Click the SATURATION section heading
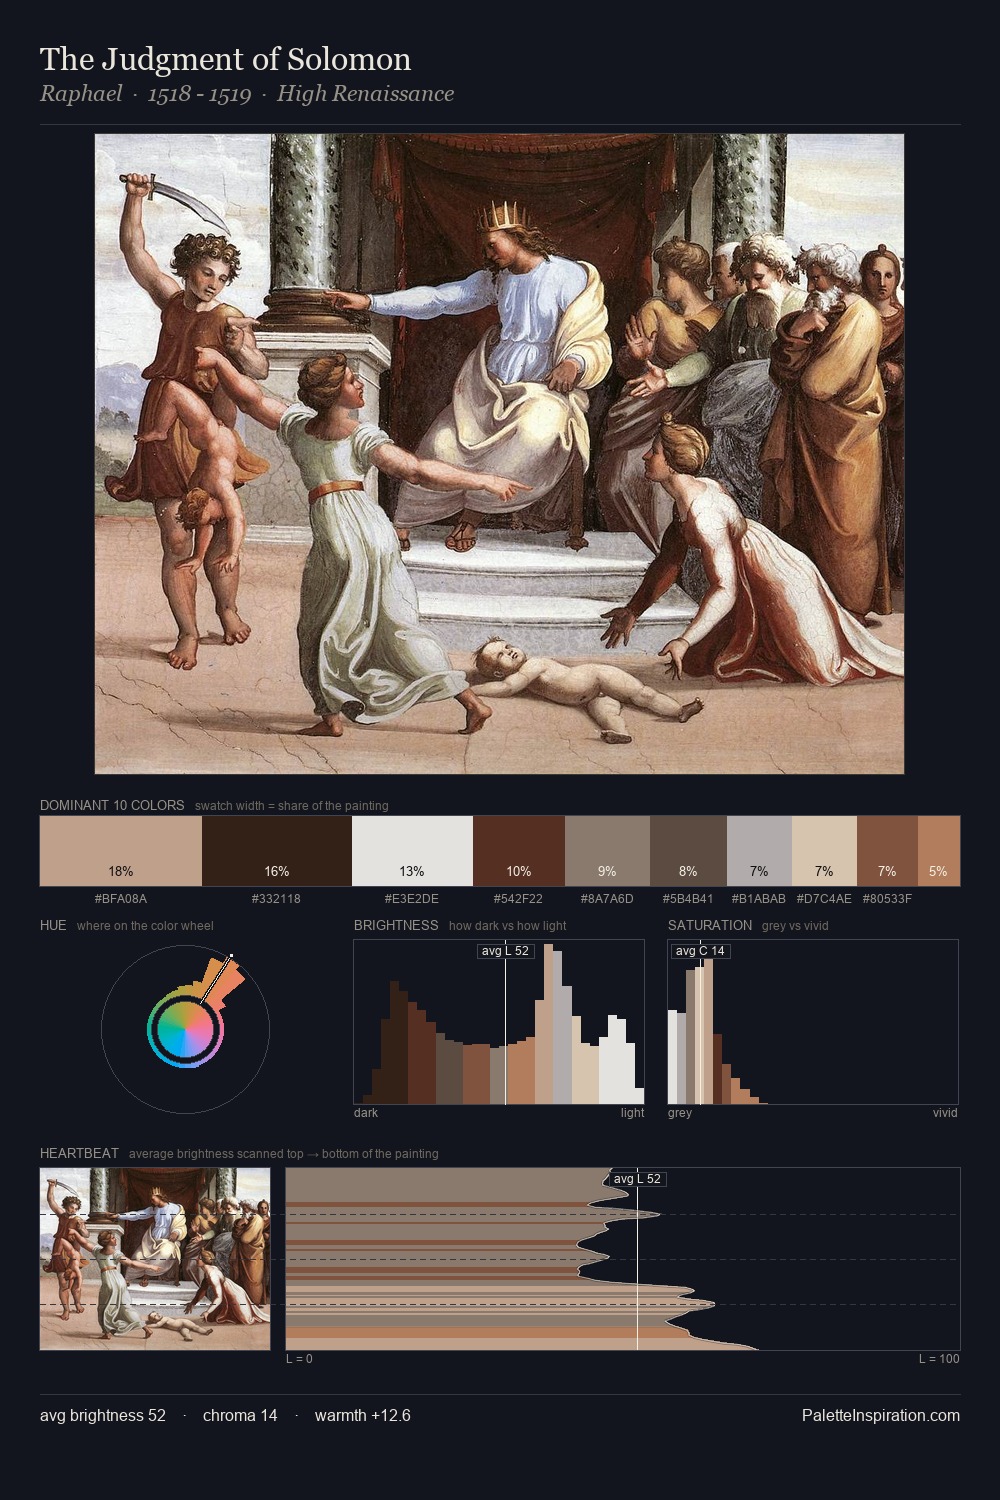Viewport: 1000px width, 1500px height. pyautogui.click(x=710, y=925)
